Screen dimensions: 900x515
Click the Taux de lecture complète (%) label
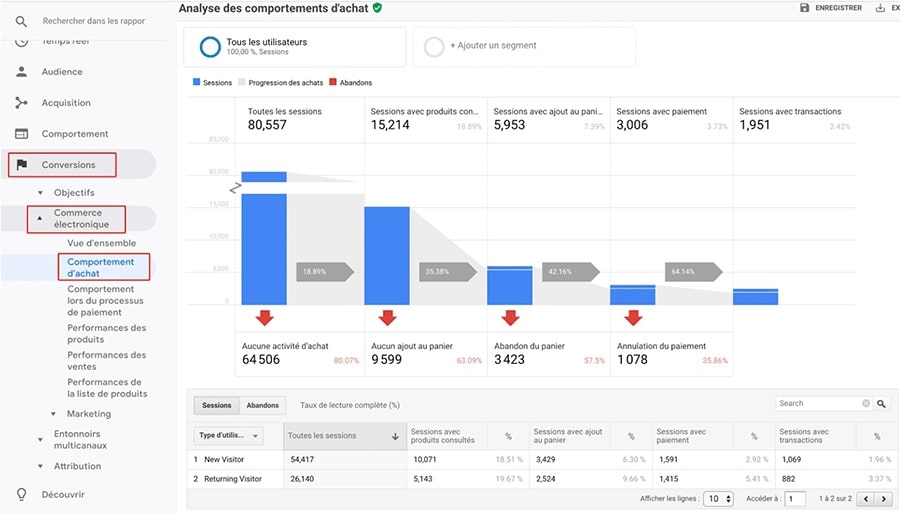[x=350, y=405]
